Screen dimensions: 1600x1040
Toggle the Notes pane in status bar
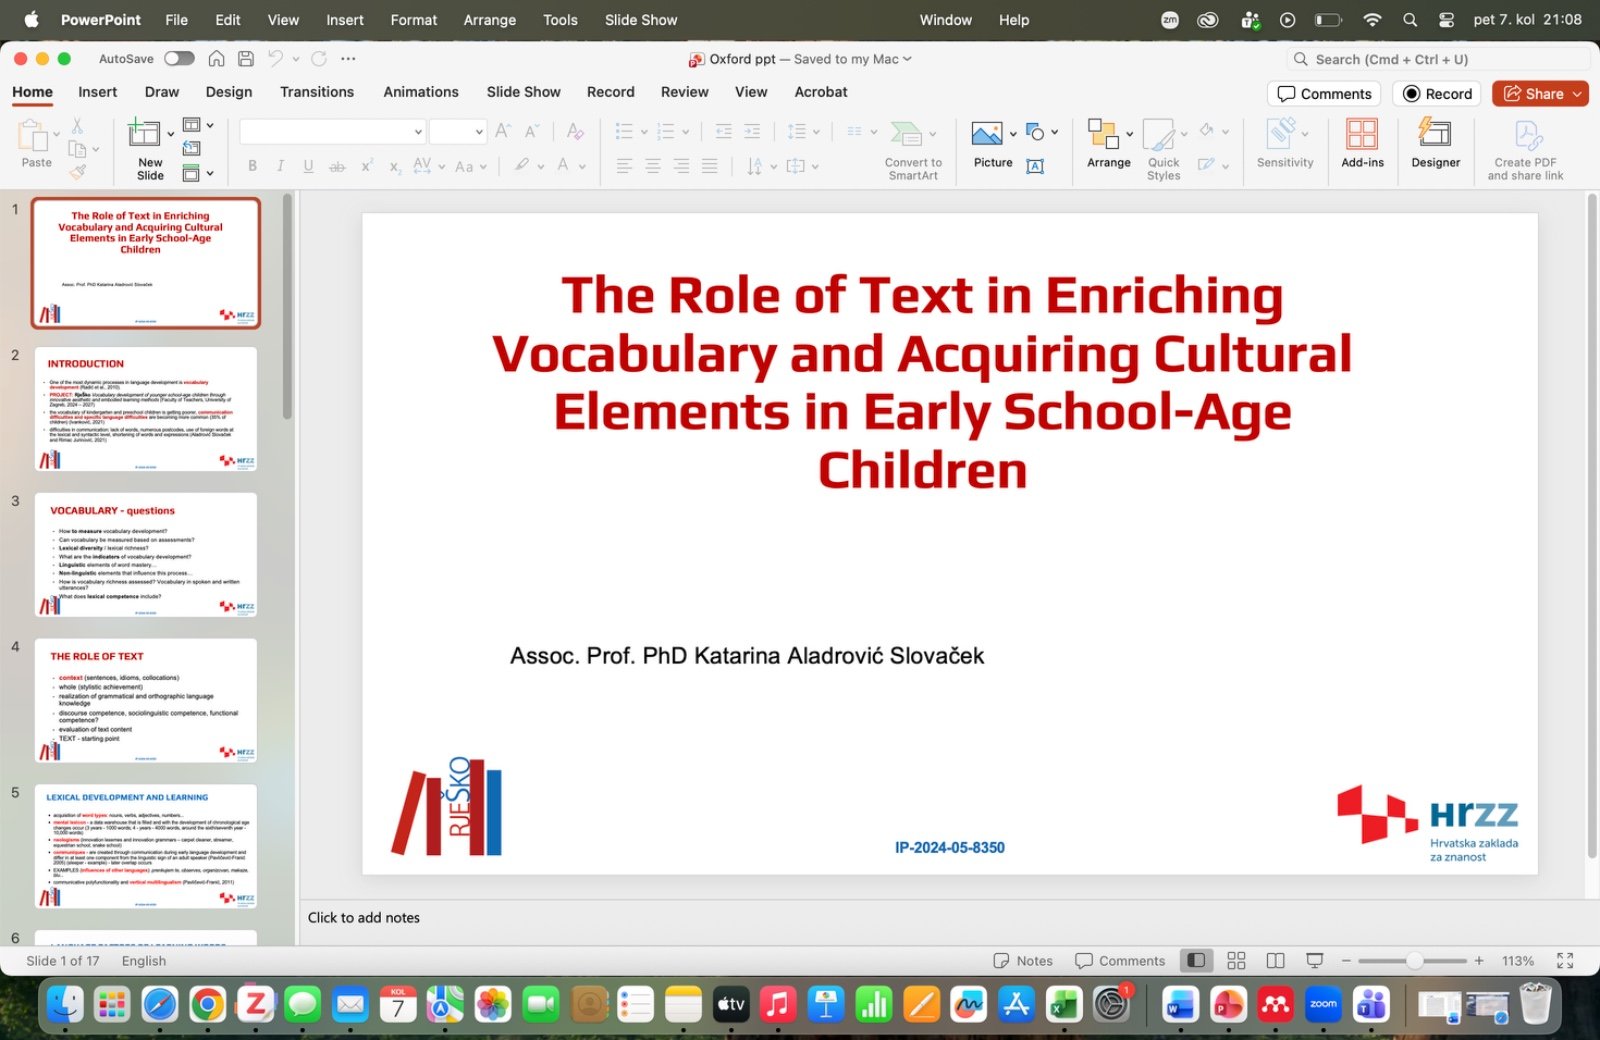pyautogui.click(x=1023, y=961)
